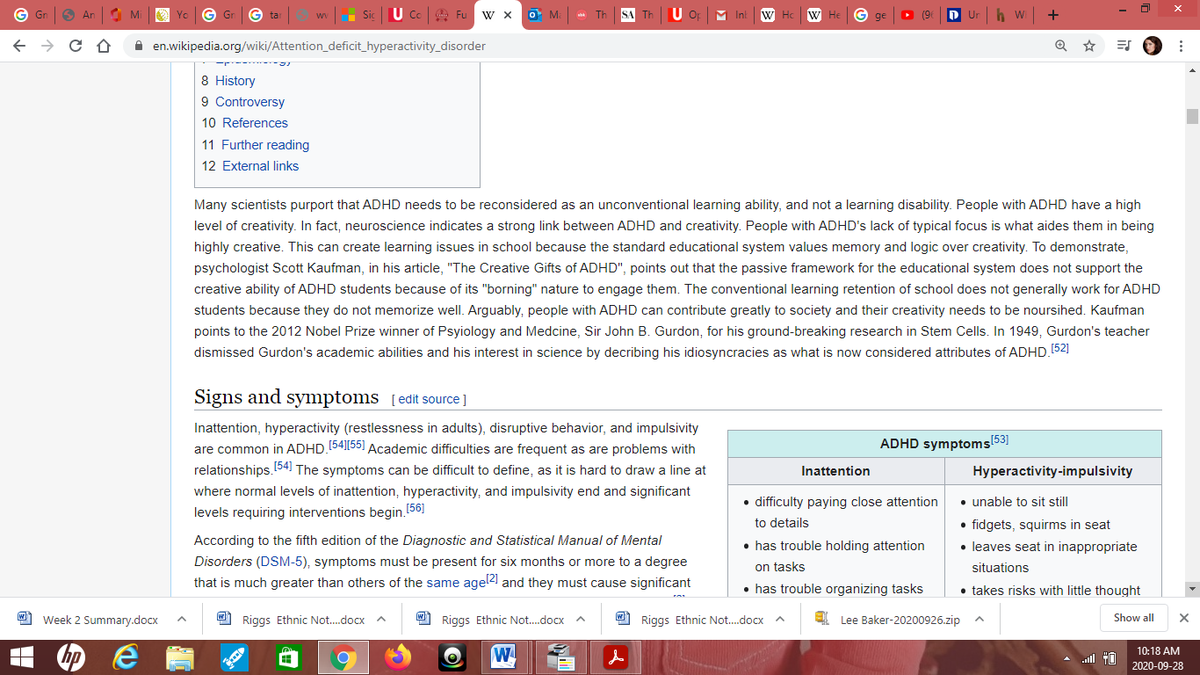Switch to the Outlook mail tab
1200x675 pixels.
tap(547, 16)
